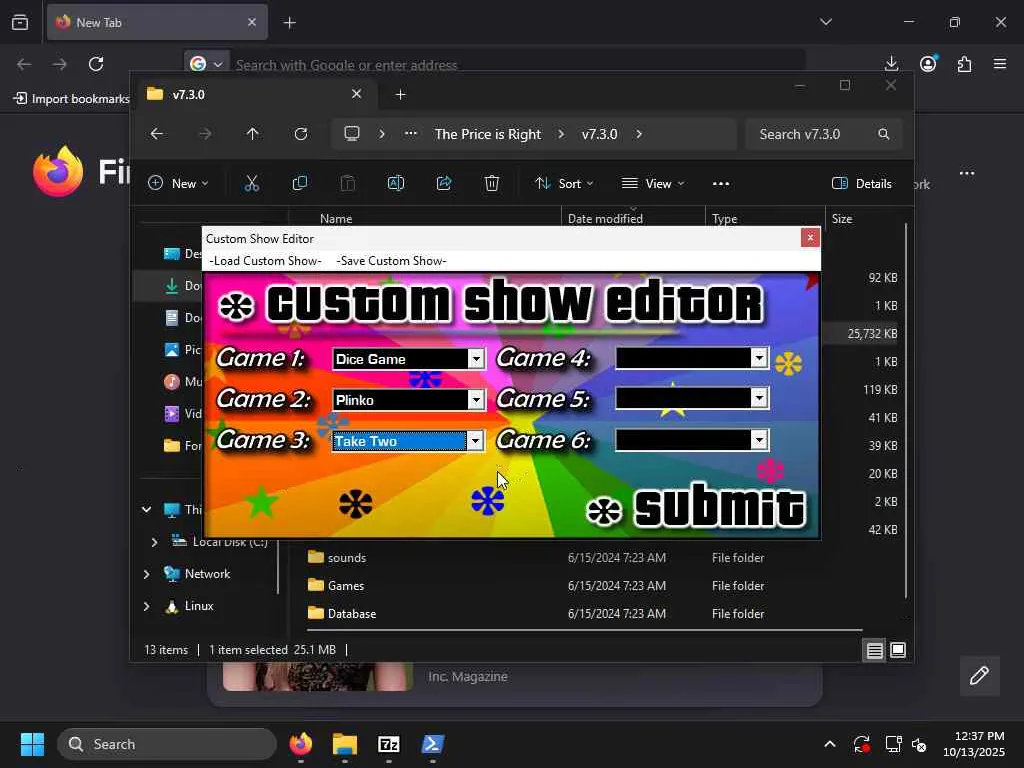Sort by the Type column header
Viewport: 1024px width, 768px height.
click(725, 219)
